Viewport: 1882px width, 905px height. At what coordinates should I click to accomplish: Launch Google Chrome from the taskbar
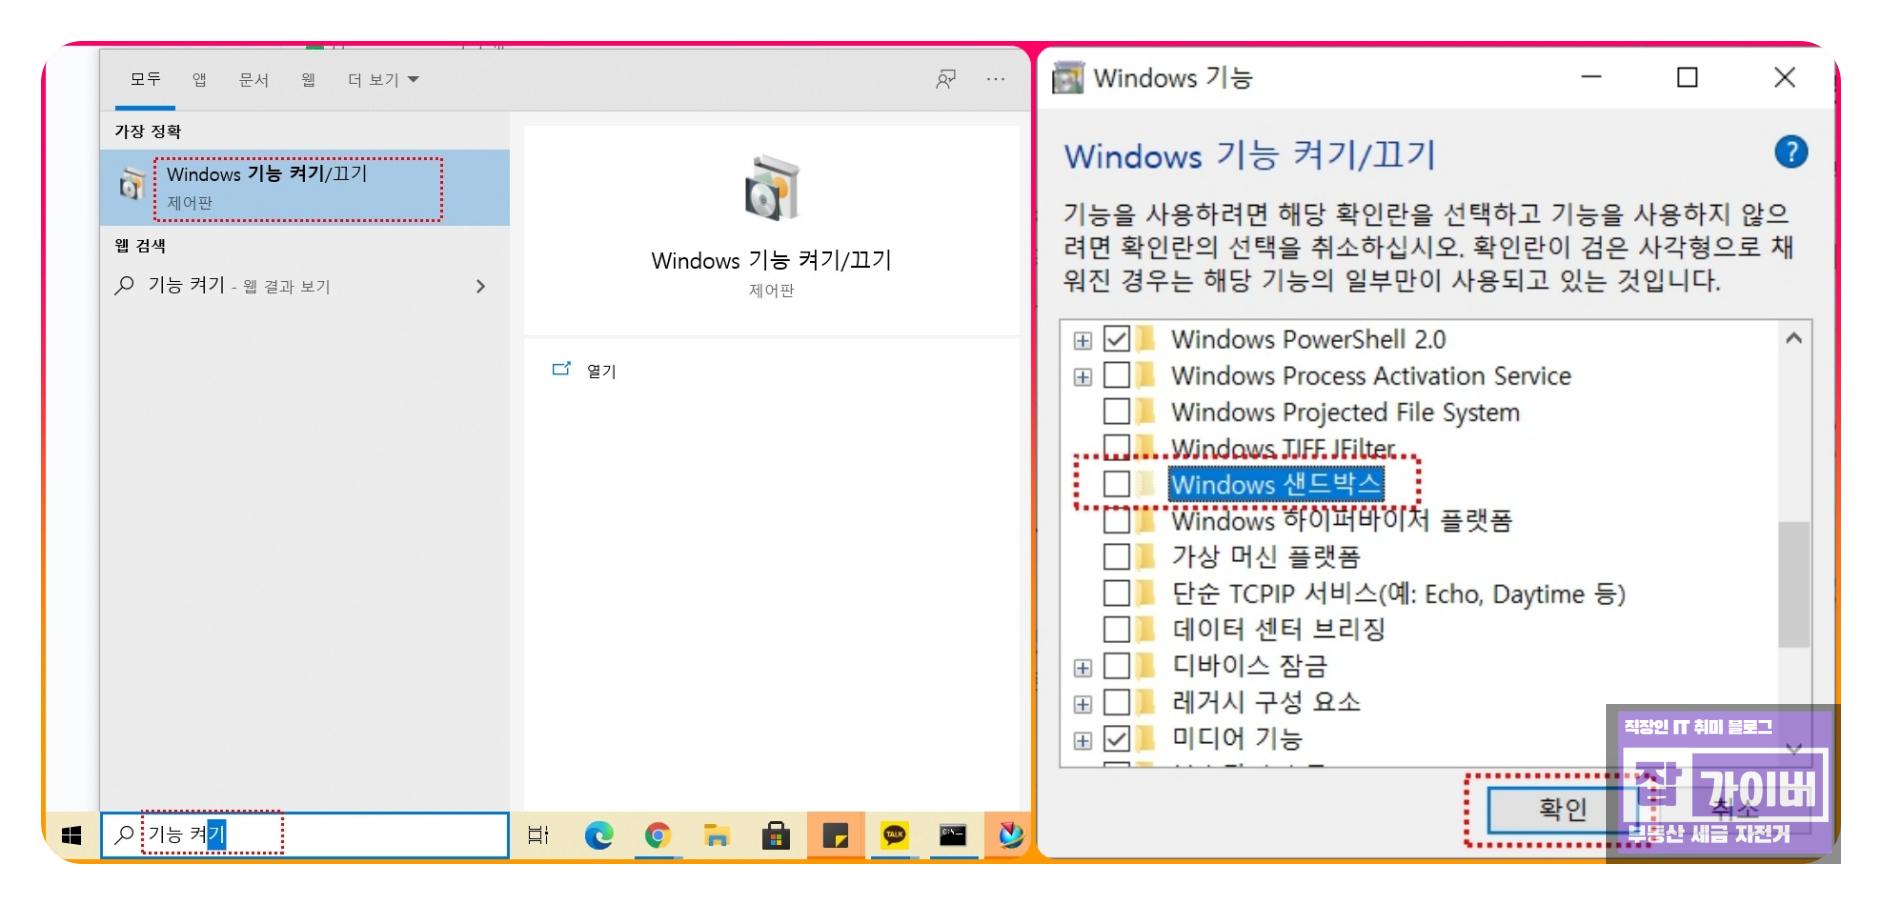coord(657,835)
